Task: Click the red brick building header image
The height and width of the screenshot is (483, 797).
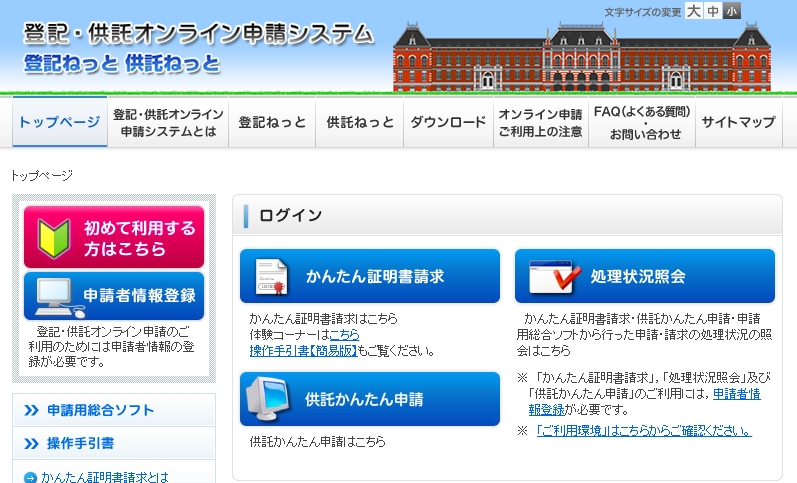Action: click(x=582, y=57)
